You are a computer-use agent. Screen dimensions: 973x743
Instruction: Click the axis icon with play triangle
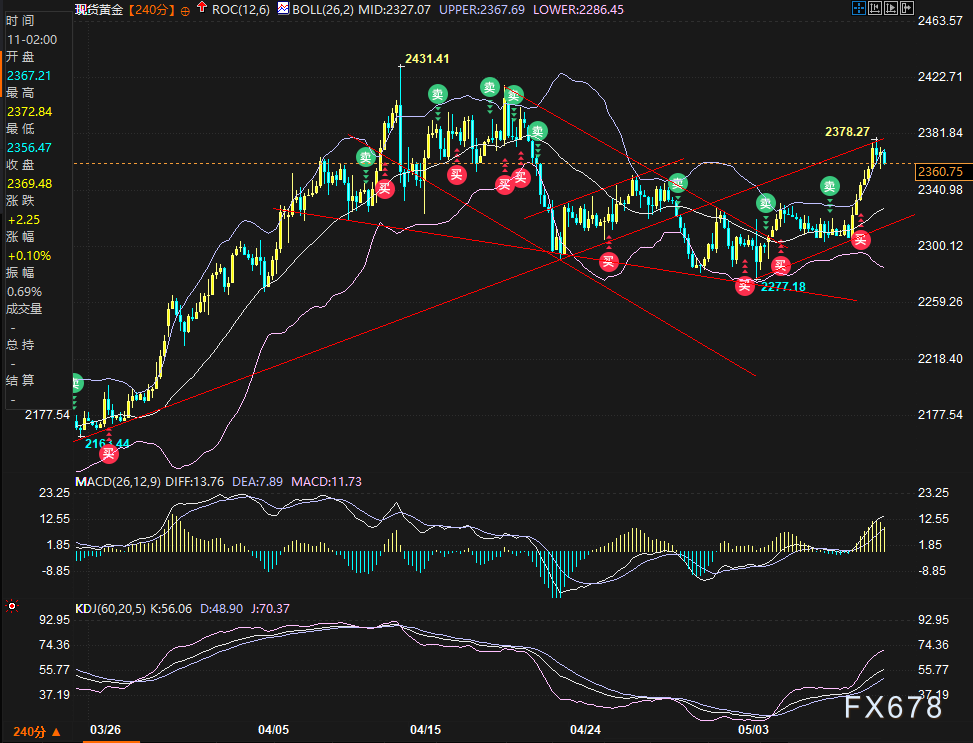(x=890, y=9)
